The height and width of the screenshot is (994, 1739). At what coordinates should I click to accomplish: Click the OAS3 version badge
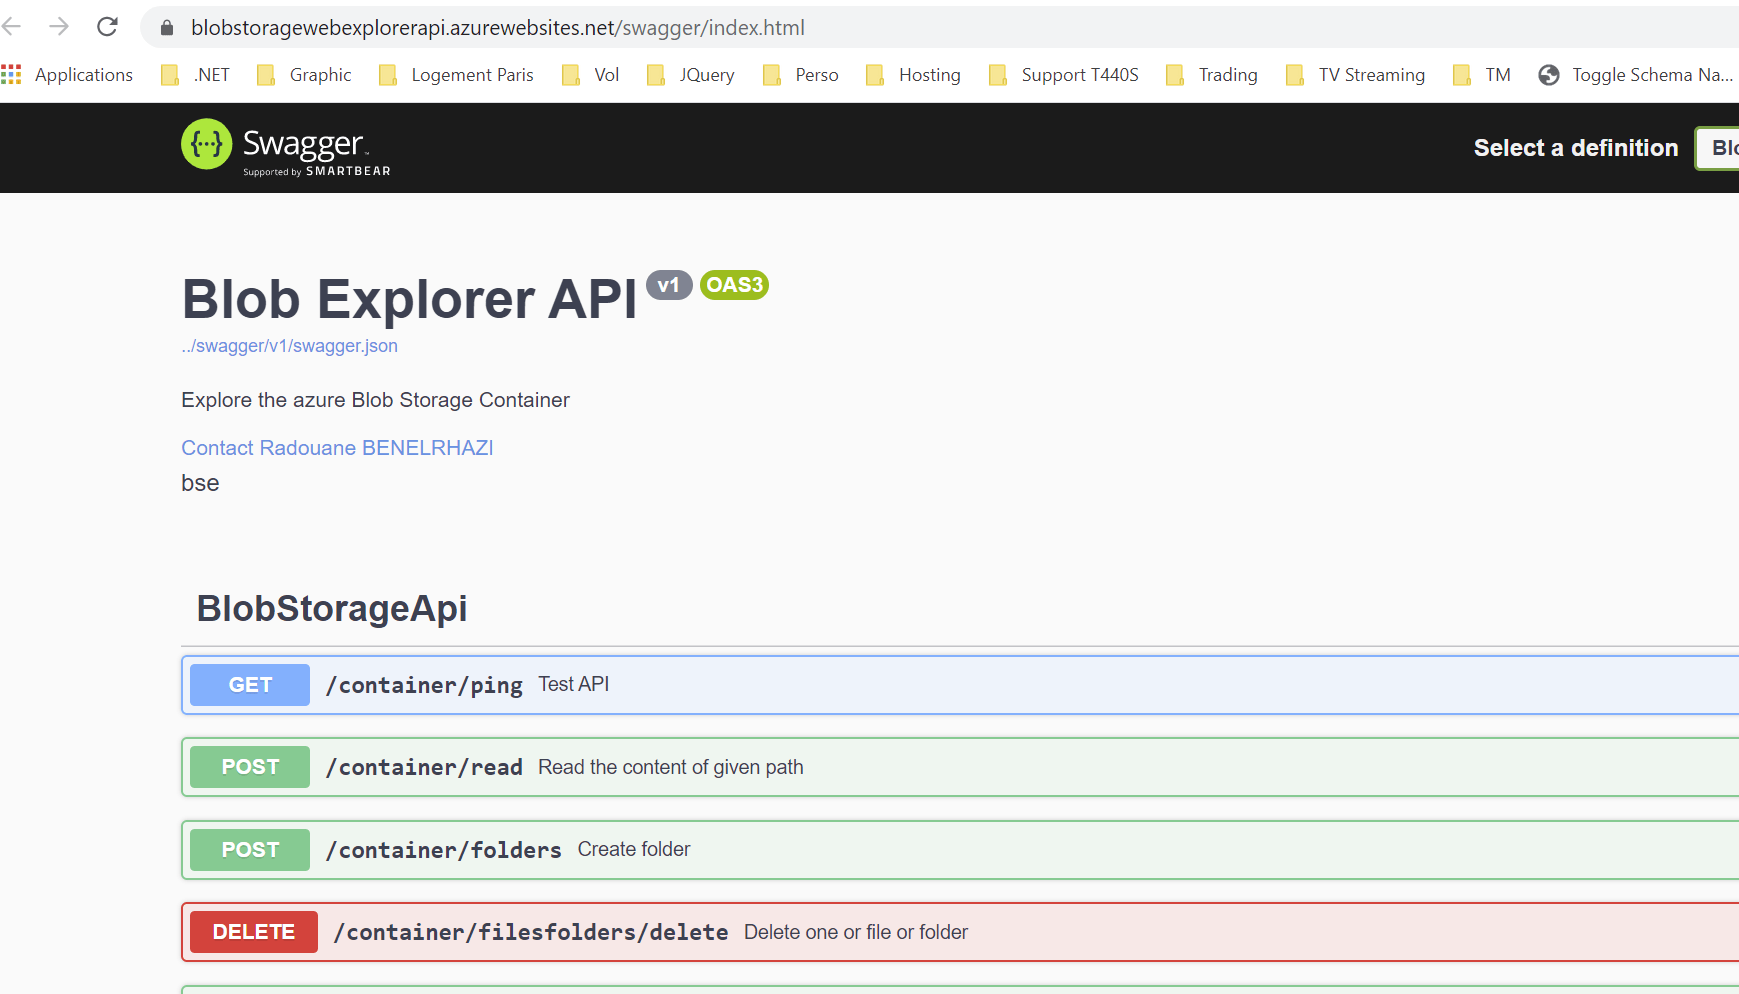(734, 285)
